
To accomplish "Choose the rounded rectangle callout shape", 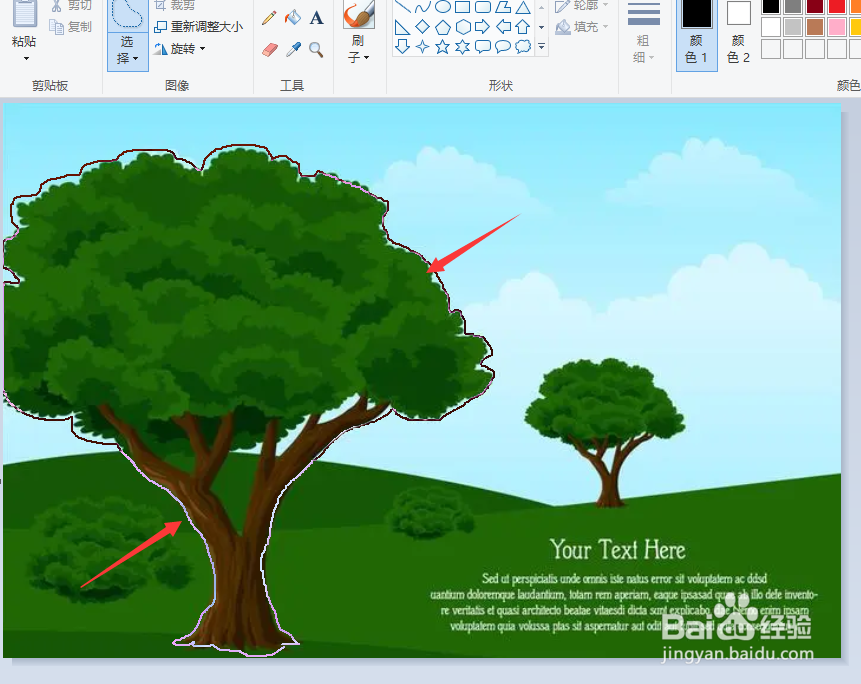I will point(482,47).
